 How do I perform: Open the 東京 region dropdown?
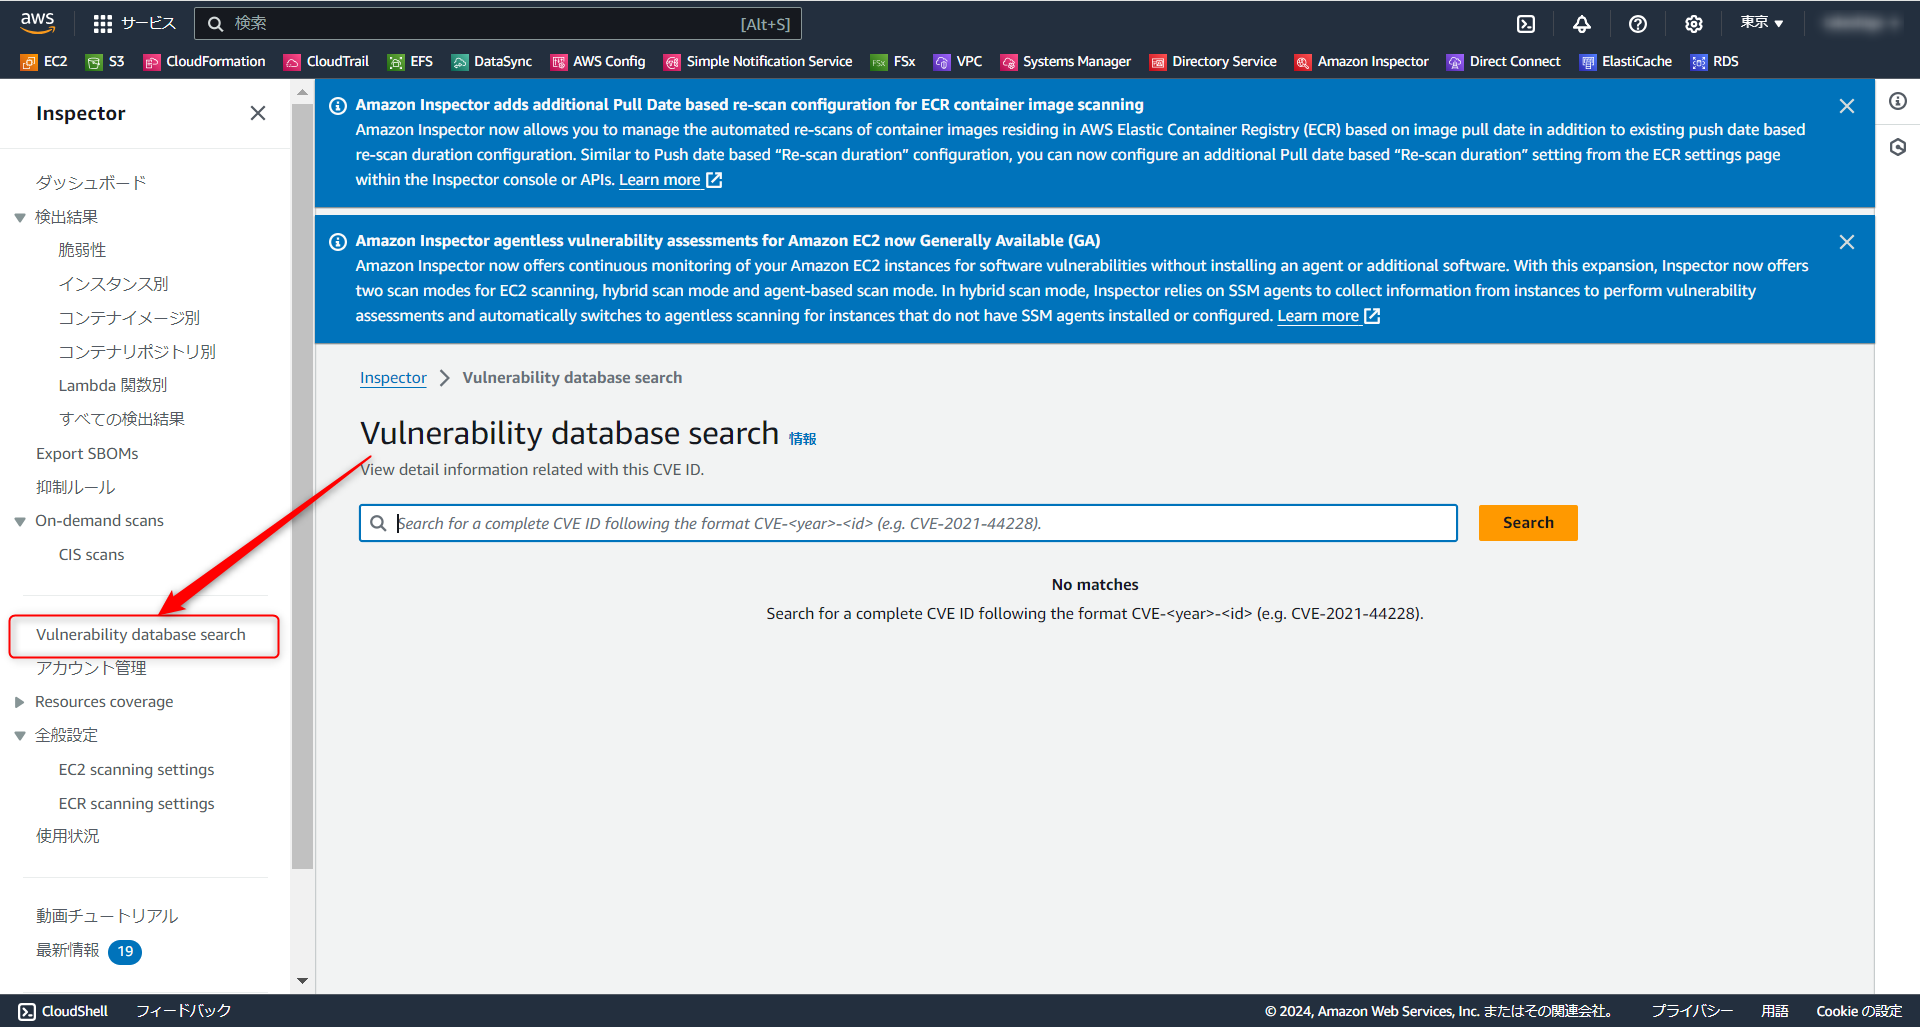[1762, 23]
